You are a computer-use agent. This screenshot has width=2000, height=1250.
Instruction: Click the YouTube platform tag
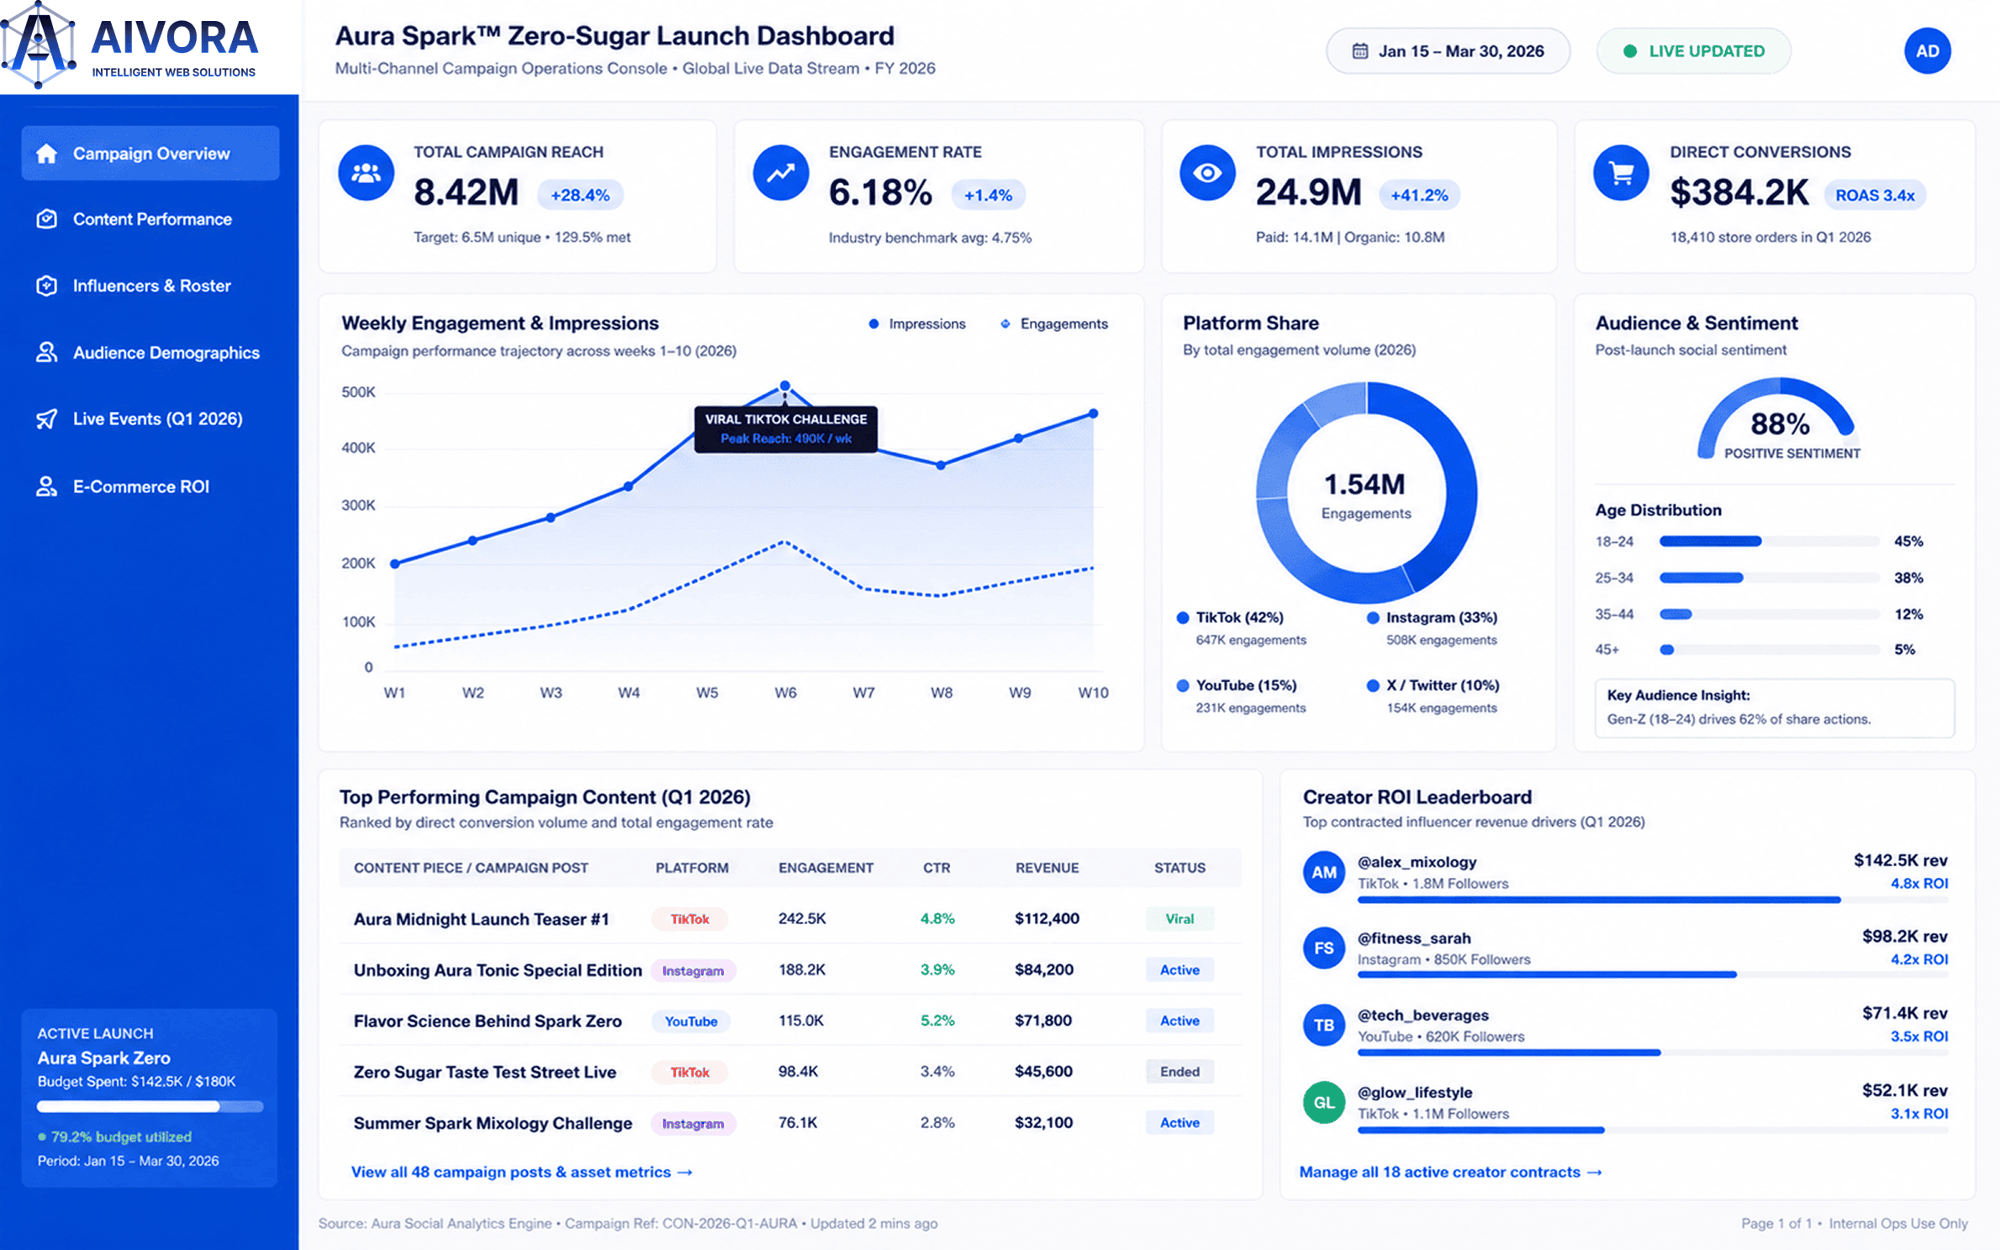tap(691, 1021)
